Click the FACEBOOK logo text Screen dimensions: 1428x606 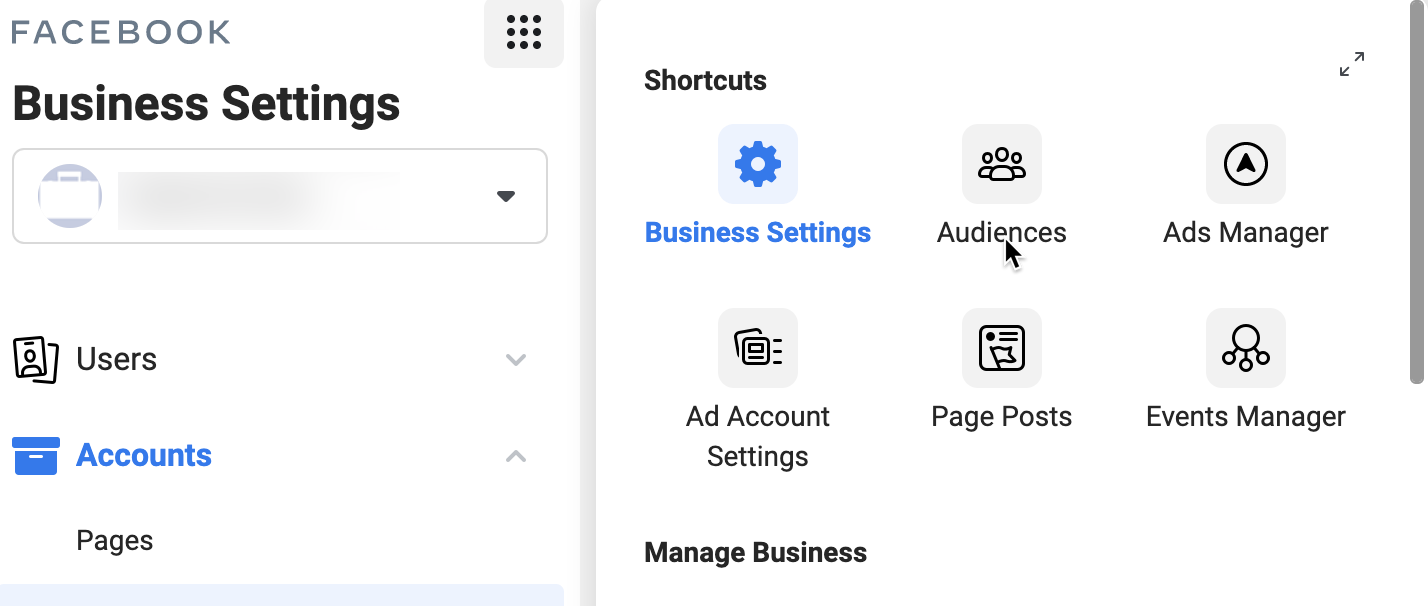[121, 33]
